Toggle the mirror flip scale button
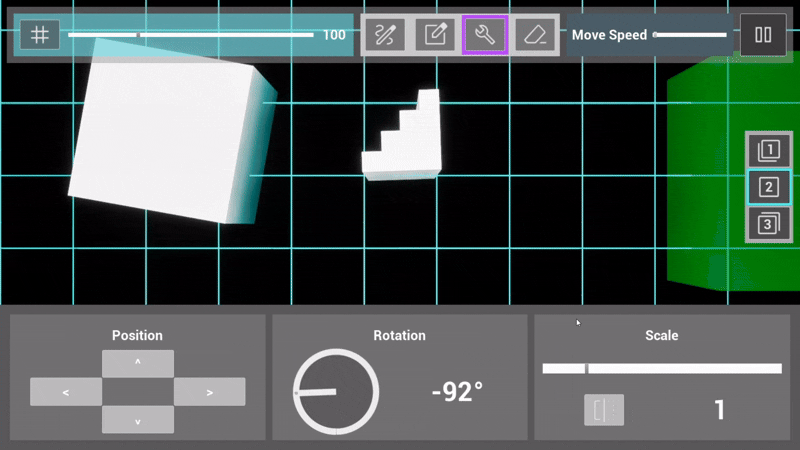 click(604, 410)
